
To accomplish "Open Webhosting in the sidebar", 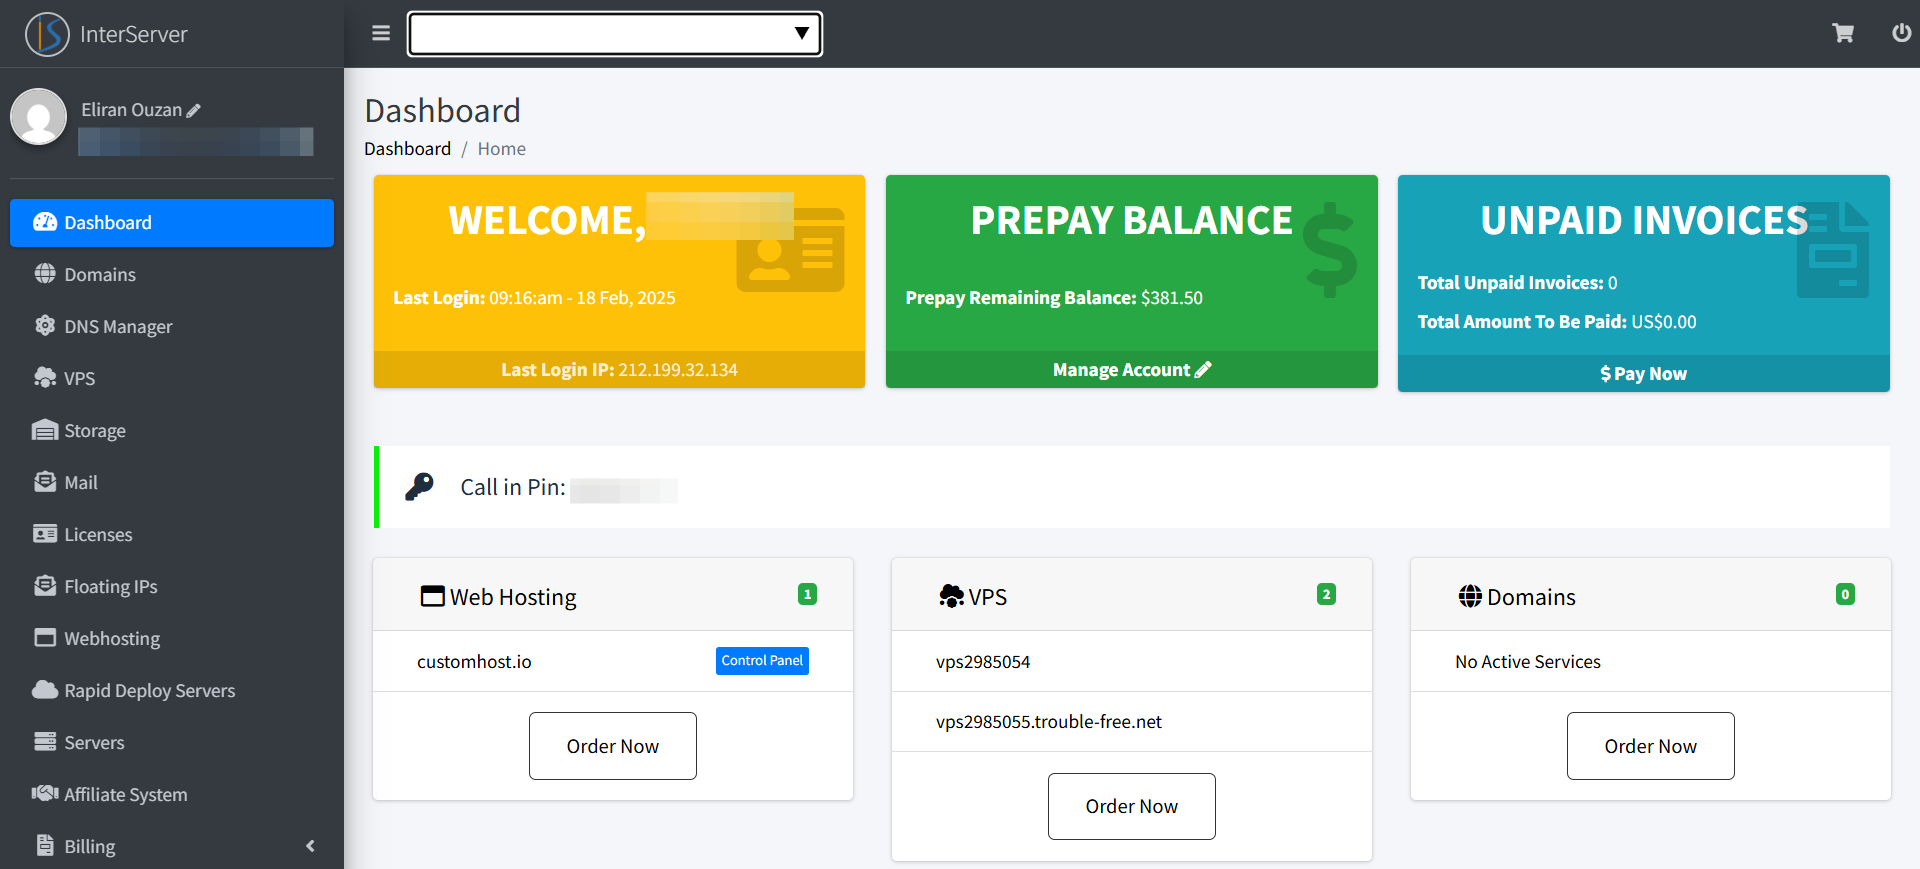I will tap(172, 639).
